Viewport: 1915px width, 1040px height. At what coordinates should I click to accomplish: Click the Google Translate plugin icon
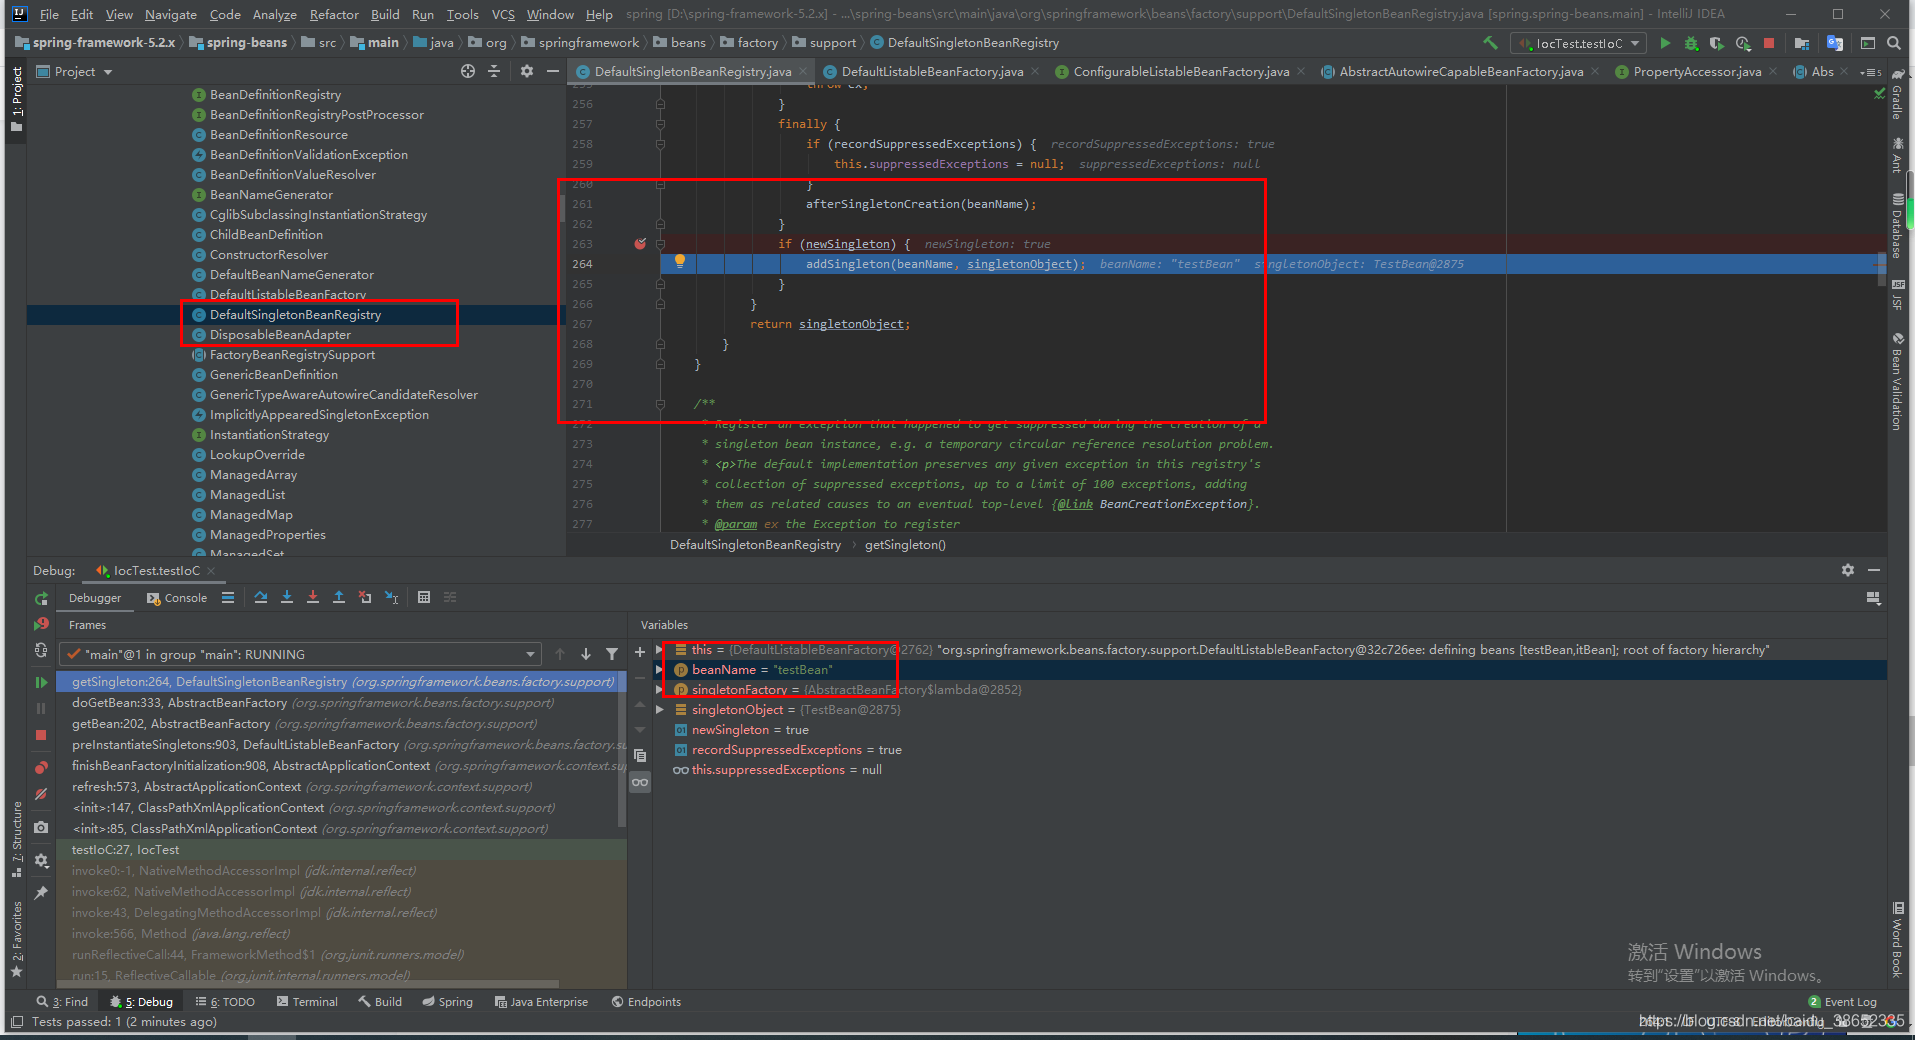1835,43
